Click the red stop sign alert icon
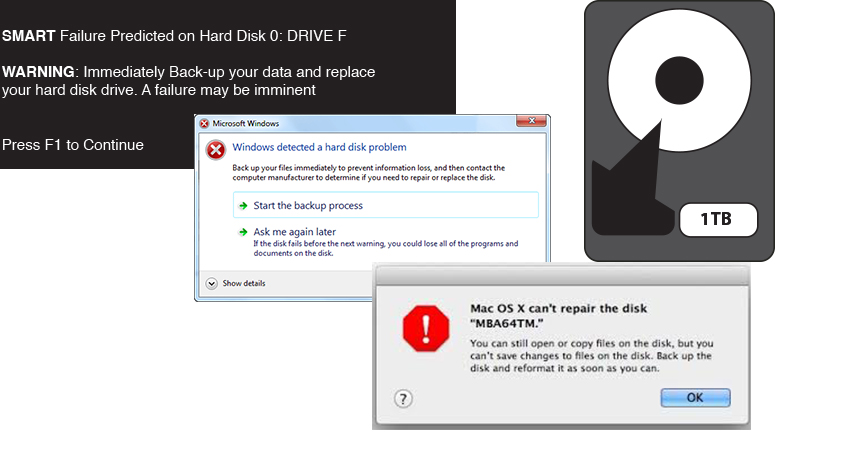 [426, 328]
